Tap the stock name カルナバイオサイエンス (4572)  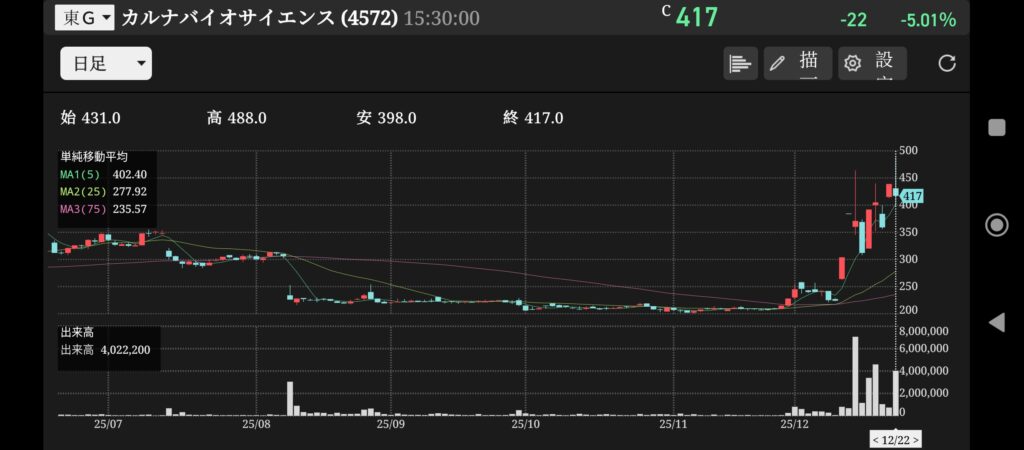tap(259, 18)
